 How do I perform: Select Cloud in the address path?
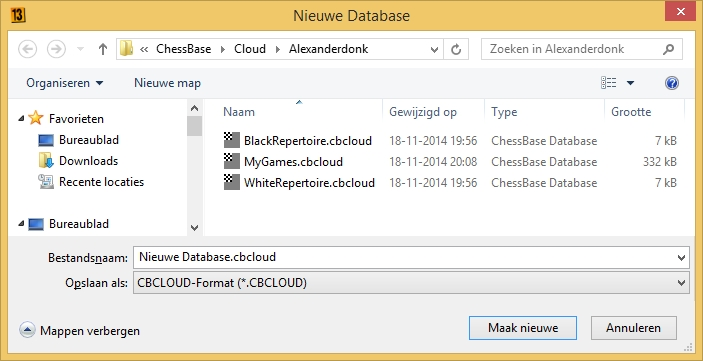(250, 49)
